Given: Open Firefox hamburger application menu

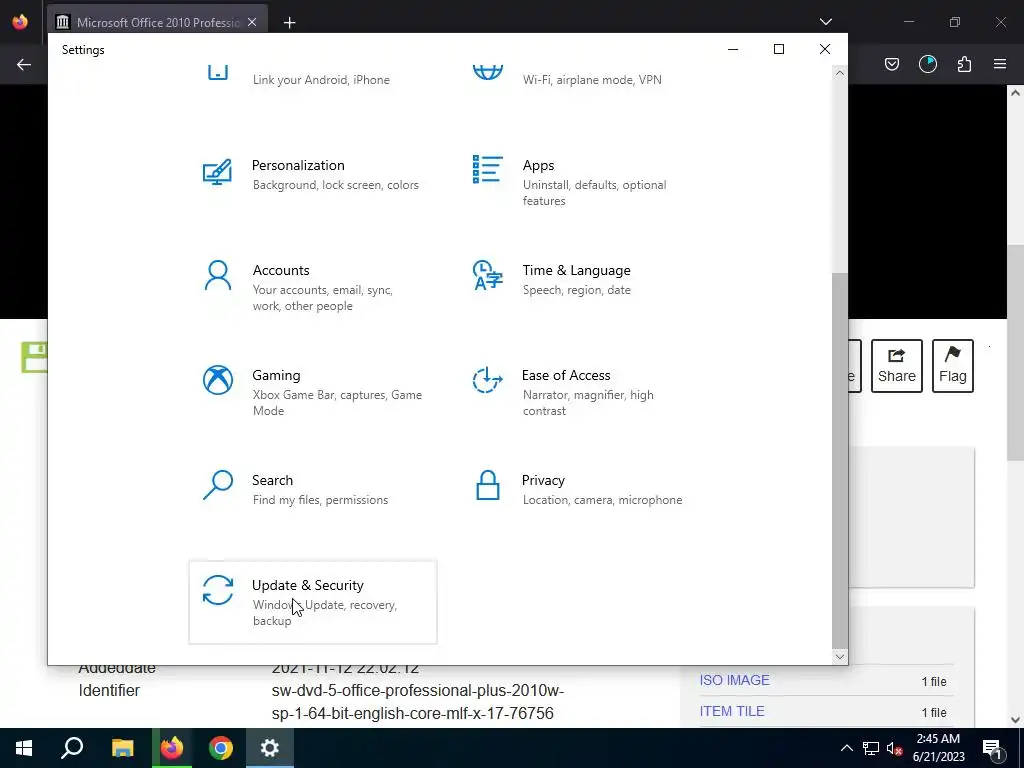Looking at the screenshot, I should [1000, 64].
